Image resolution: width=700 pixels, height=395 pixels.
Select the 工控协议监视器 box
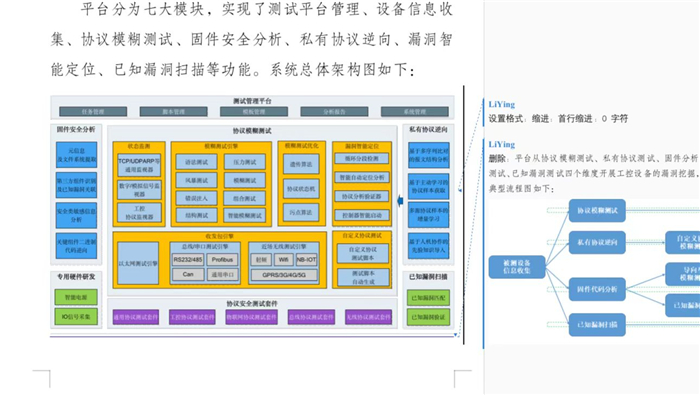139,213
